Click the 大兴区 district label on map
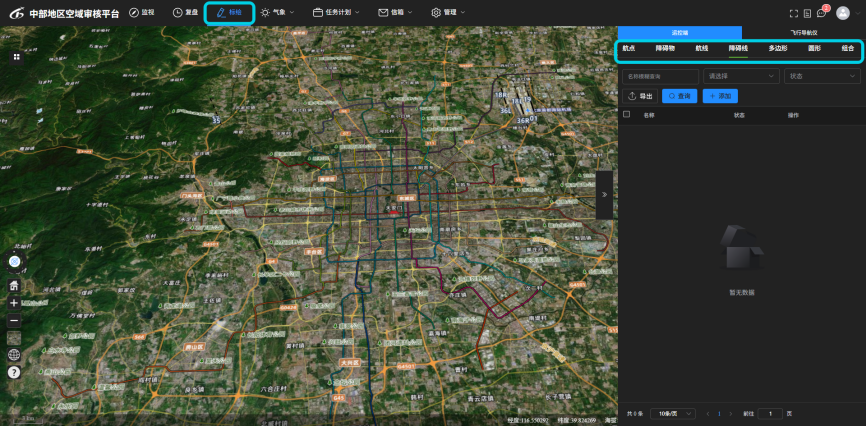The height and width of the screenshot is (426, 866). tap(350, 363)
